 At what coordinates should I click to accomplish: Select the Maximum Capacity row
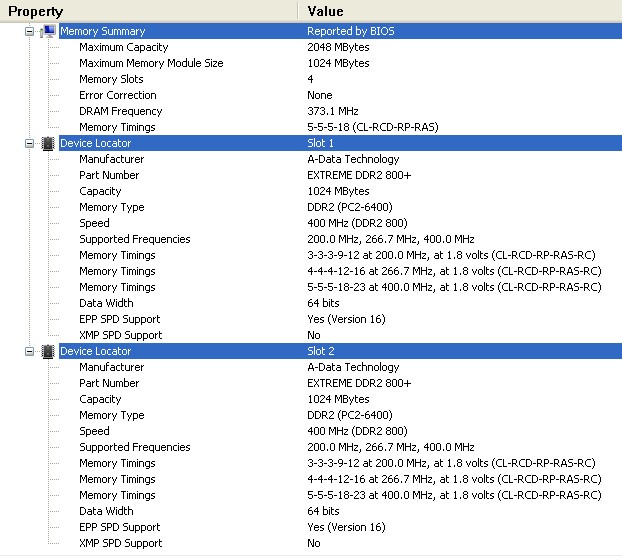123,47
